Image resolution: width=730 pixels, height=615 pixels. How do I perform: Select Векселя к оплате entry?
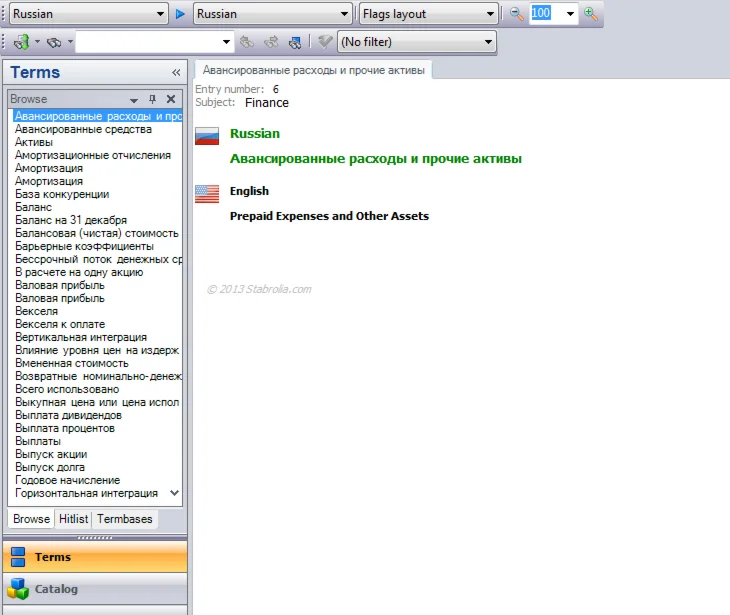coord(60,324)
